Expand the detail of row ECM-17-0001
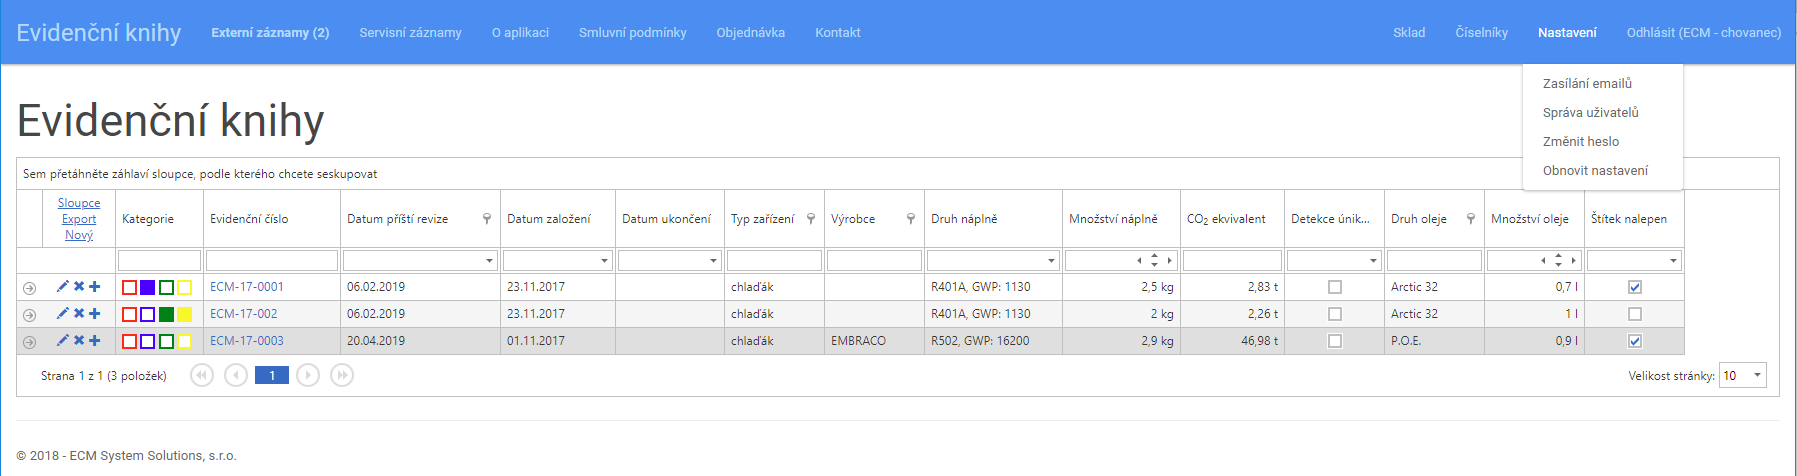1797x476 pixels. tap(29, 288)
